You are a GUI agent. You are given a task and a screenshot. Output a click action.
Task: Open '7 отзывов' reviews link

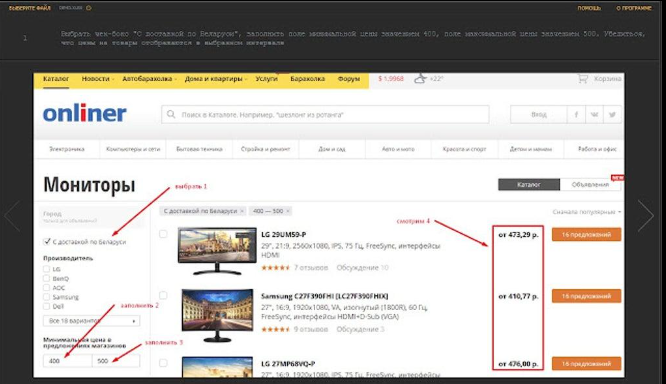point(311,268)
